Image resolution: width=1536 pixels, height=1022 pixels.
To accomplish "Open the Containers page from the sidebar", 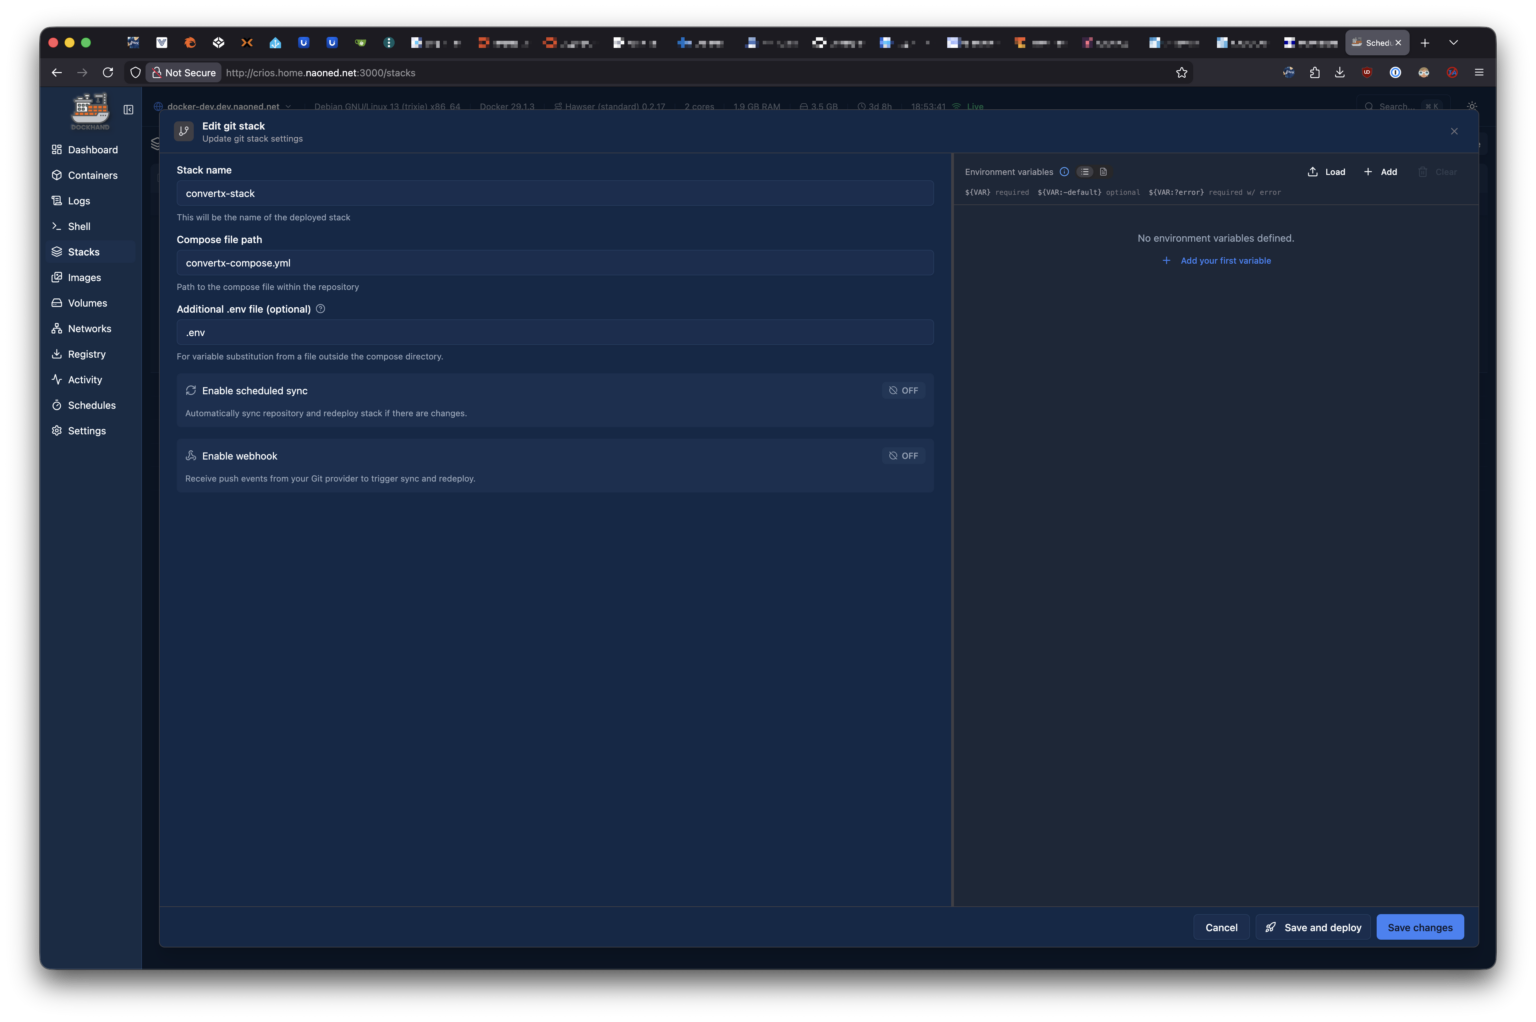I will click(92, 176).
